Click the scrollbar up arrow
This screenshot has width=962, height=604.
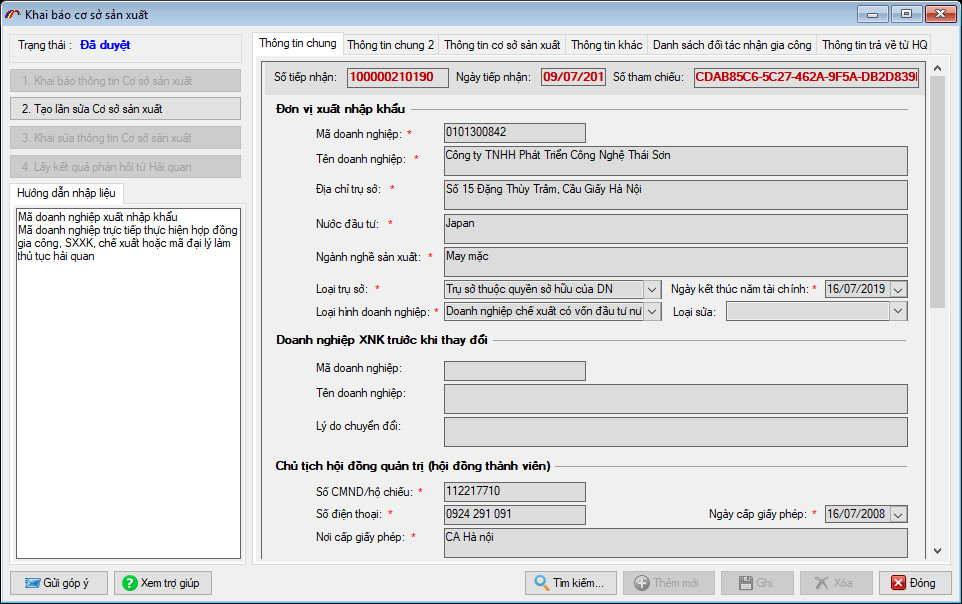[937, 68]
